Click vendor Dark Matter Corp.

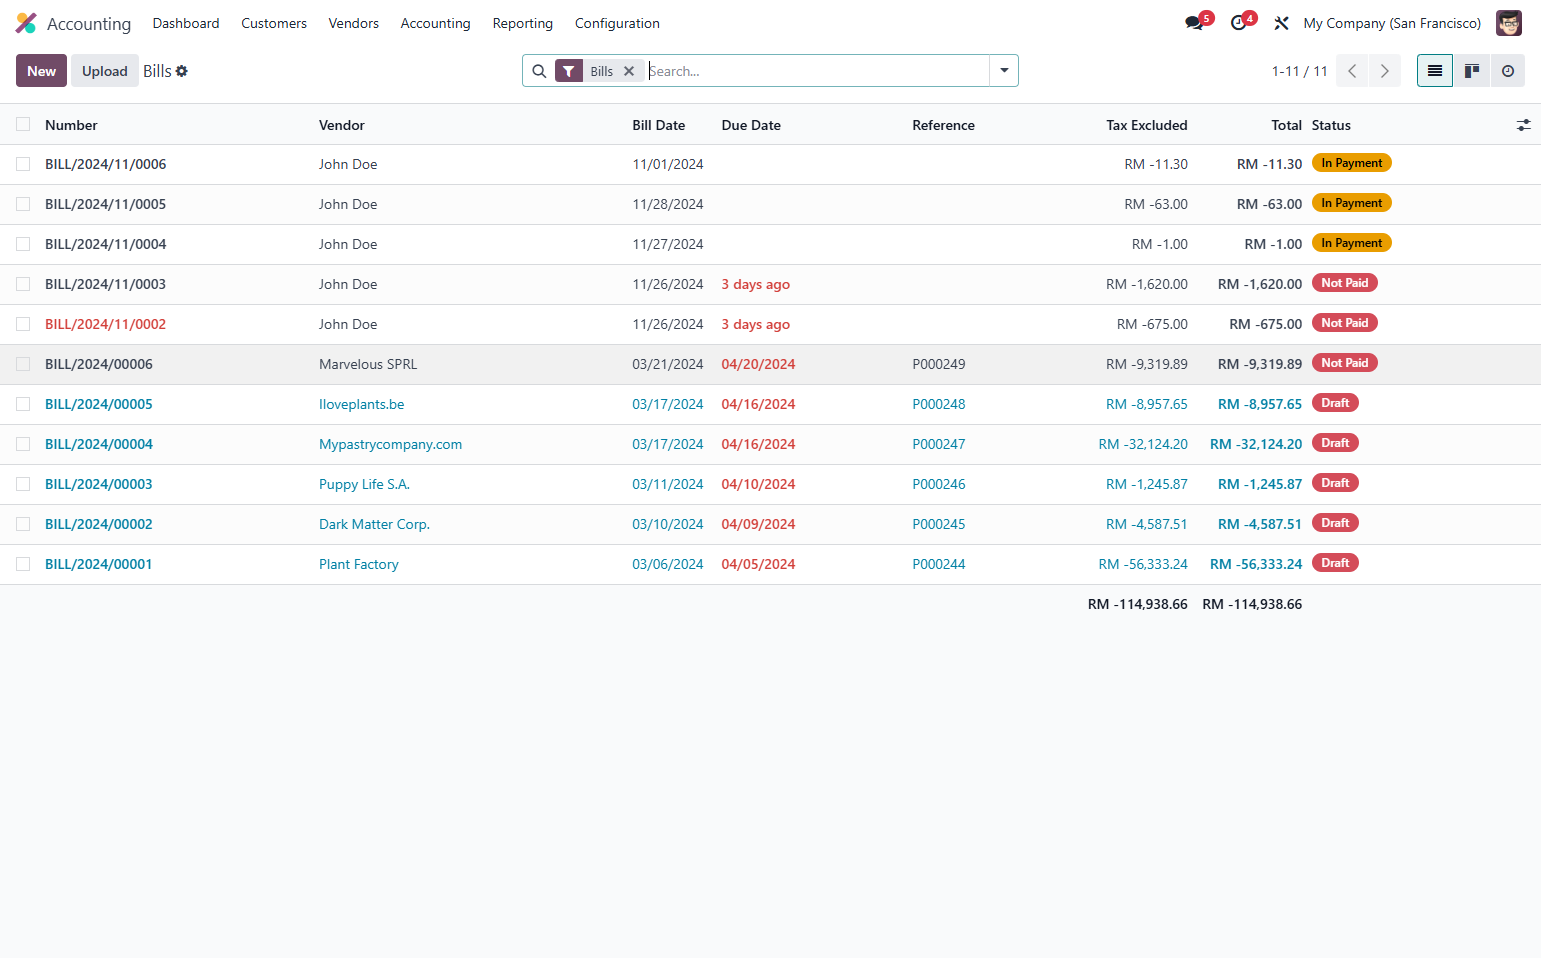pyautogui.click(x=374, y=524)
